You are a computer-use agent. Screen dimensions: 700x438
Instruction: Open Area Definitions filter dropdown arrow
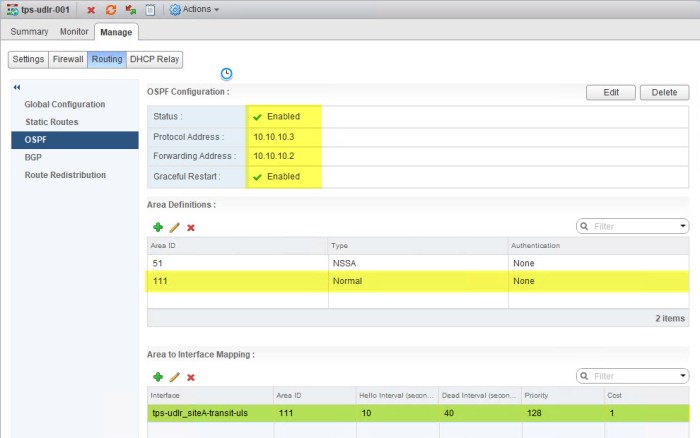683,226
